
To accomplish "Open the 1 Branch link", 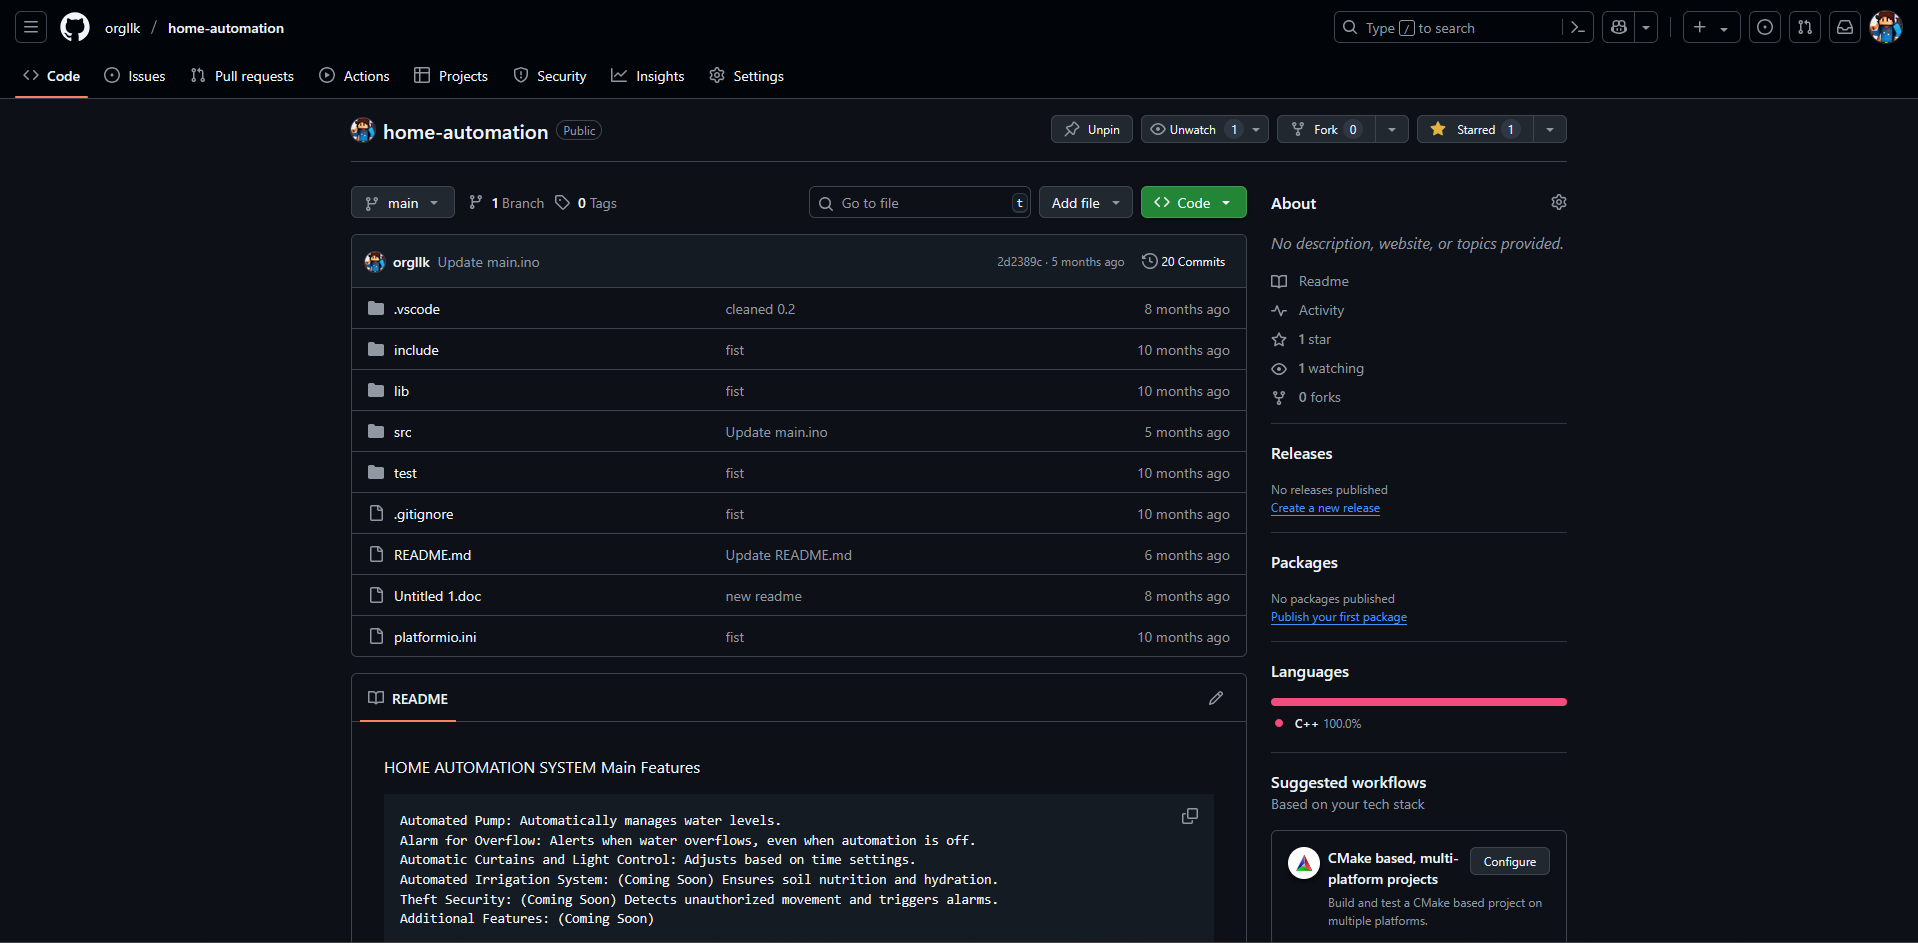I will click(507, 203).
